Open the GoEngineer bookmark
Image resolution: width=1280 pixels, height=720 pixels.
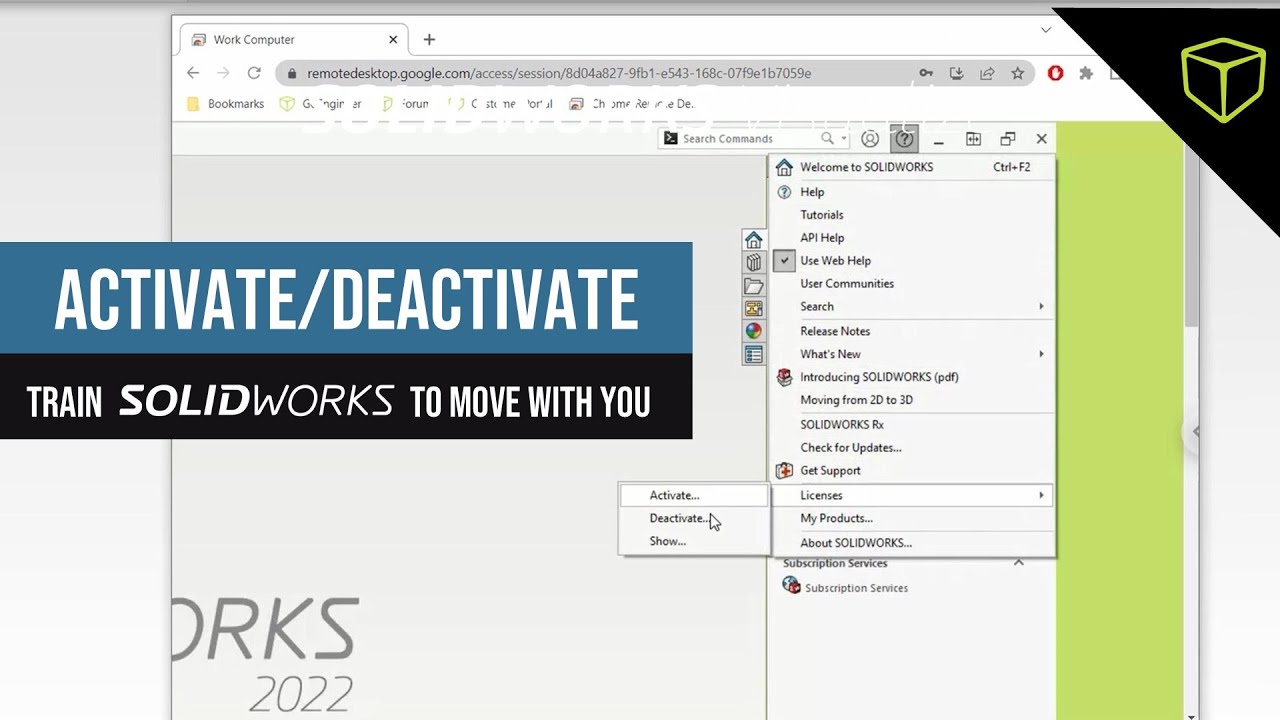point(321,104)
